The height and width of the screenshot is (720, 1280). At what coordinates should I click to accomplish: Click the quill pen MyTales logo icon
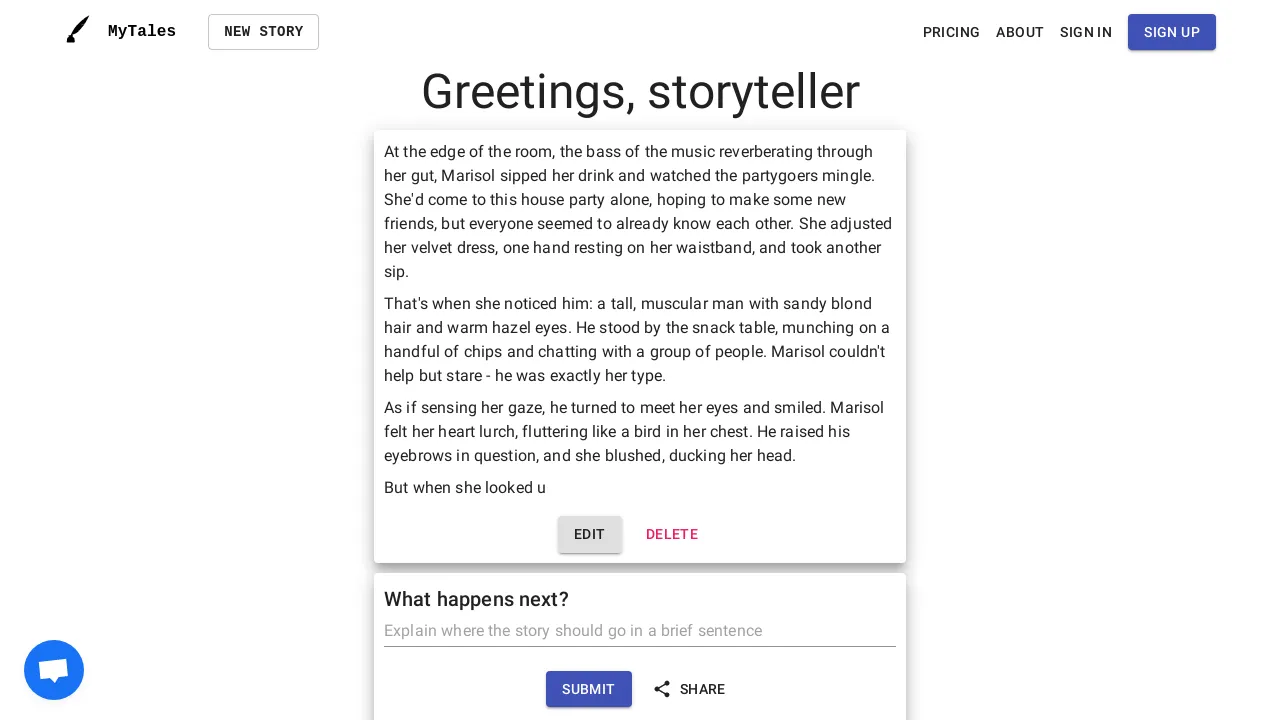(78, 29)
